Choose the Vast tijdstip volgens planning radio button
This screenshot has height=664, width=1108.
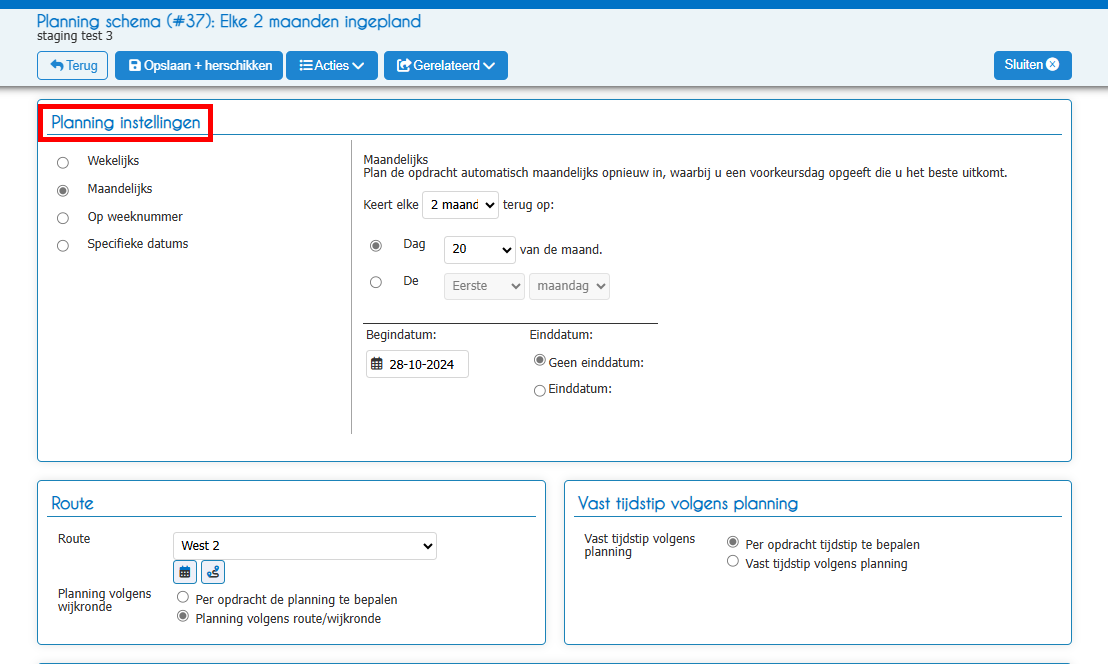click(x=733, y=561)
